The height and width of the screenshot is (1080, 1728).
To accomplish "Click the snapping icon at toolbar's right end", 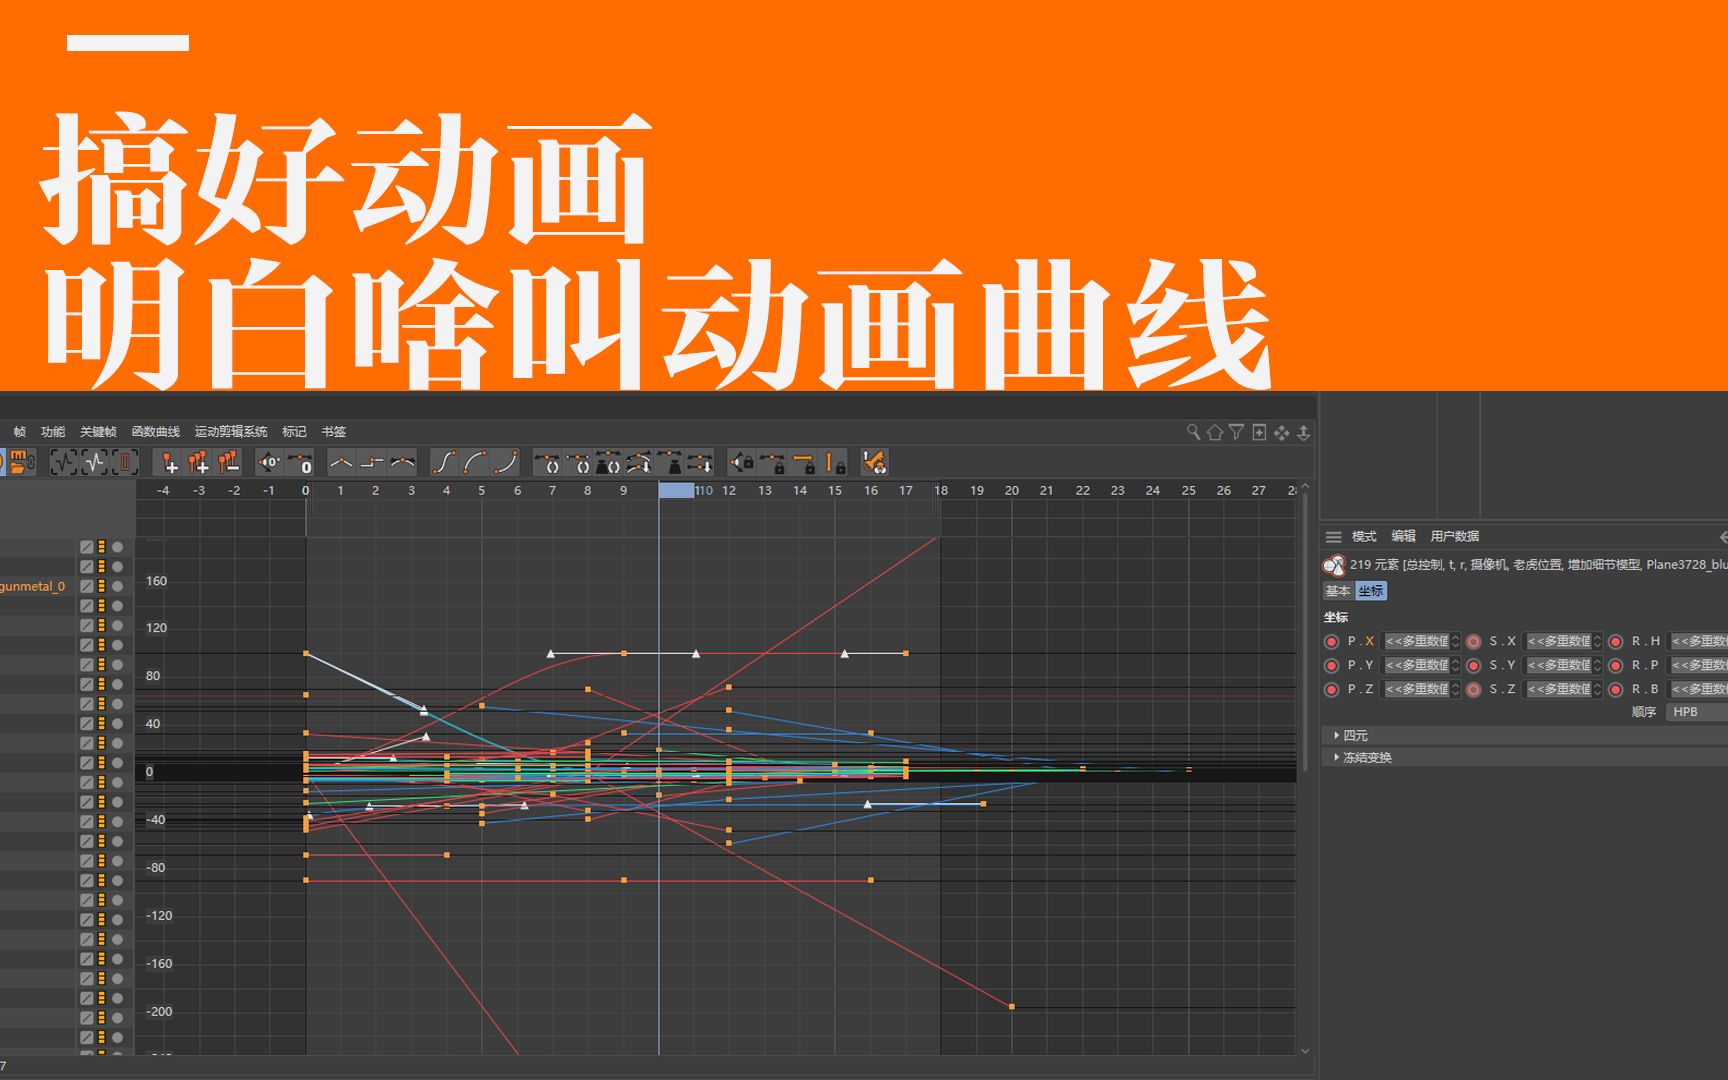I will 873,461.
